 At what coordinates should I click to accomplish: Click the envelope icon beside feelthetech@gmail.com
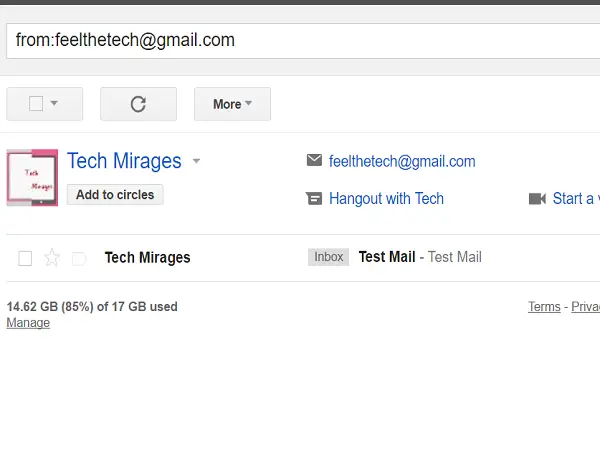coord(314,160)
